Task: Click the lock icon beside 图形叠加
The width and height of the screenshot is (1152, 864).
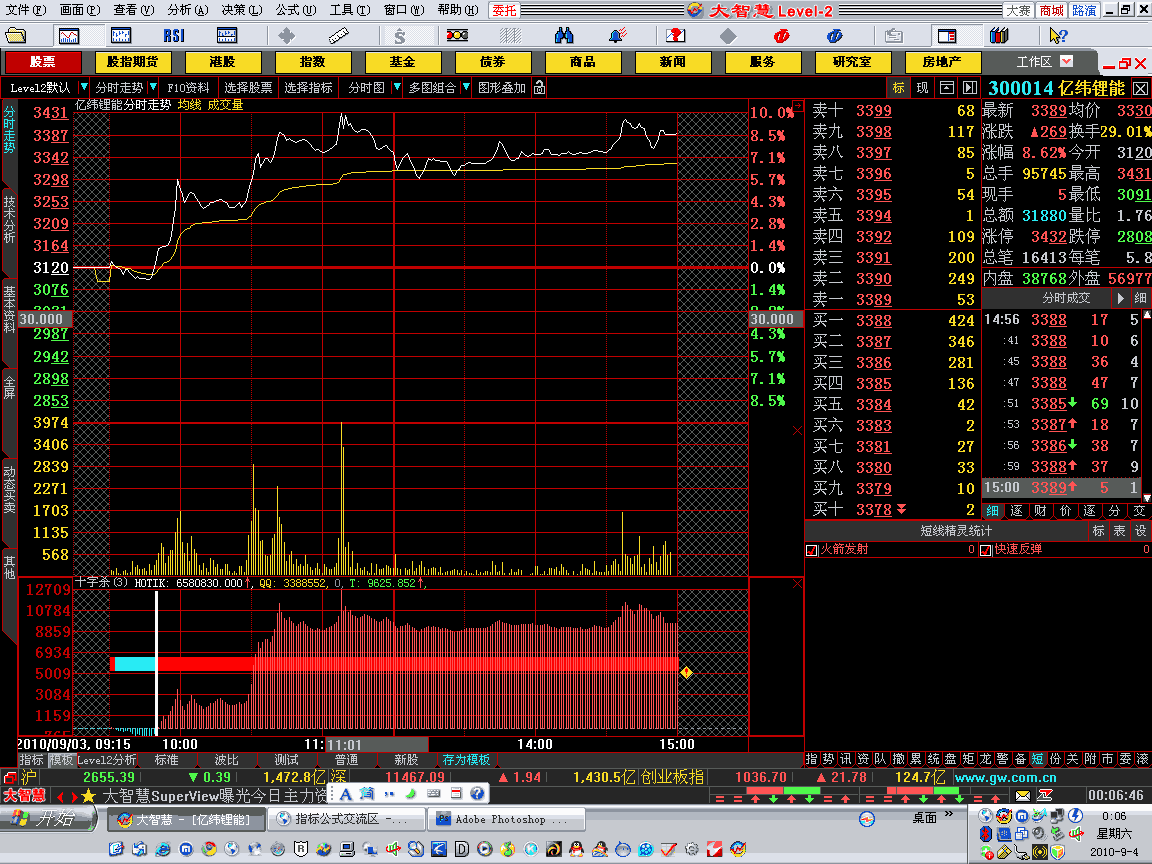Action: pyautogui.click(x=539, y=87)
